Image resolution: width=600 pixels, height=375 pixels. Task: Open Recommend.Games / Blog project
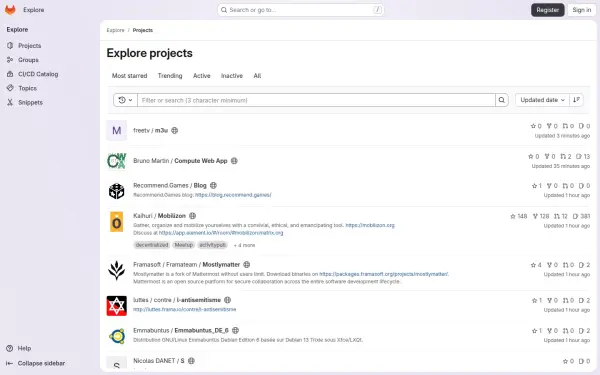(170, 185)
